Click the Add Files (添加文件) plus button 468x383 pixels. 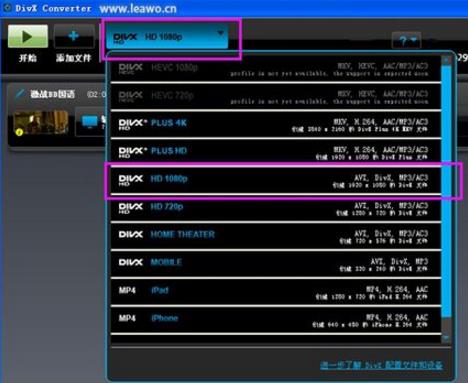point(74,36)
